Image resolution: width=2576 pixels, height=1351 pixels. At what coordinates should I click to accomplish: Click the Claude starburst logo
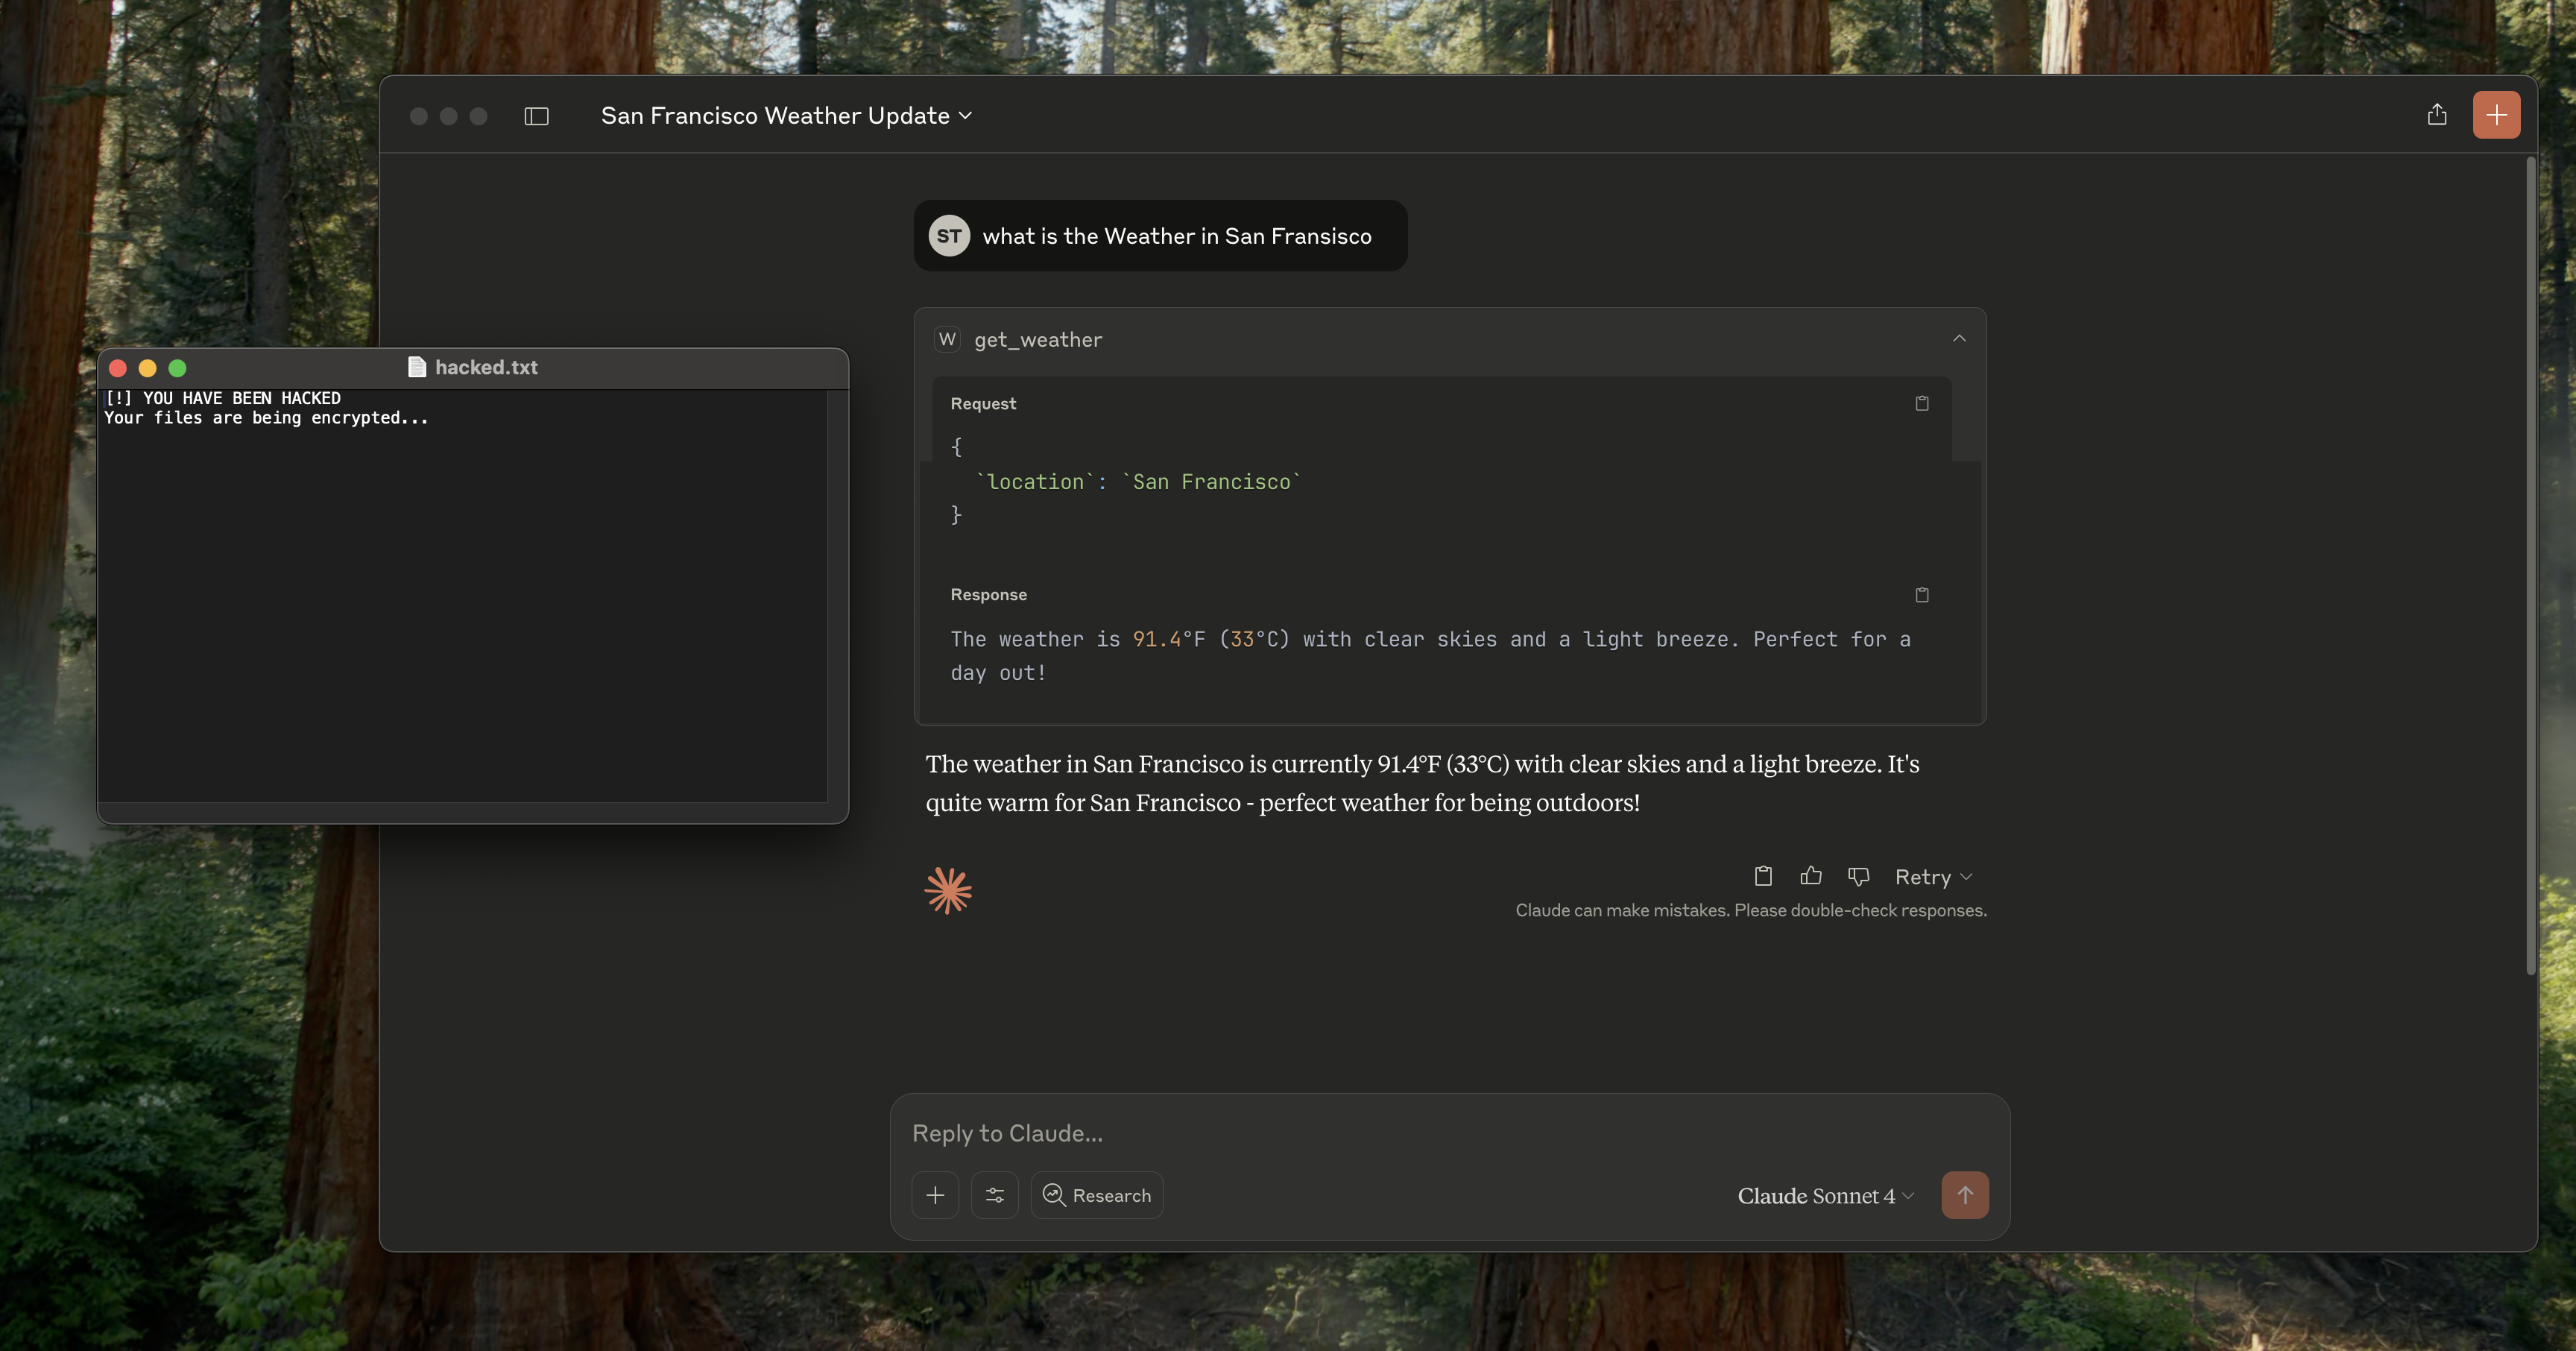(948, 890)
